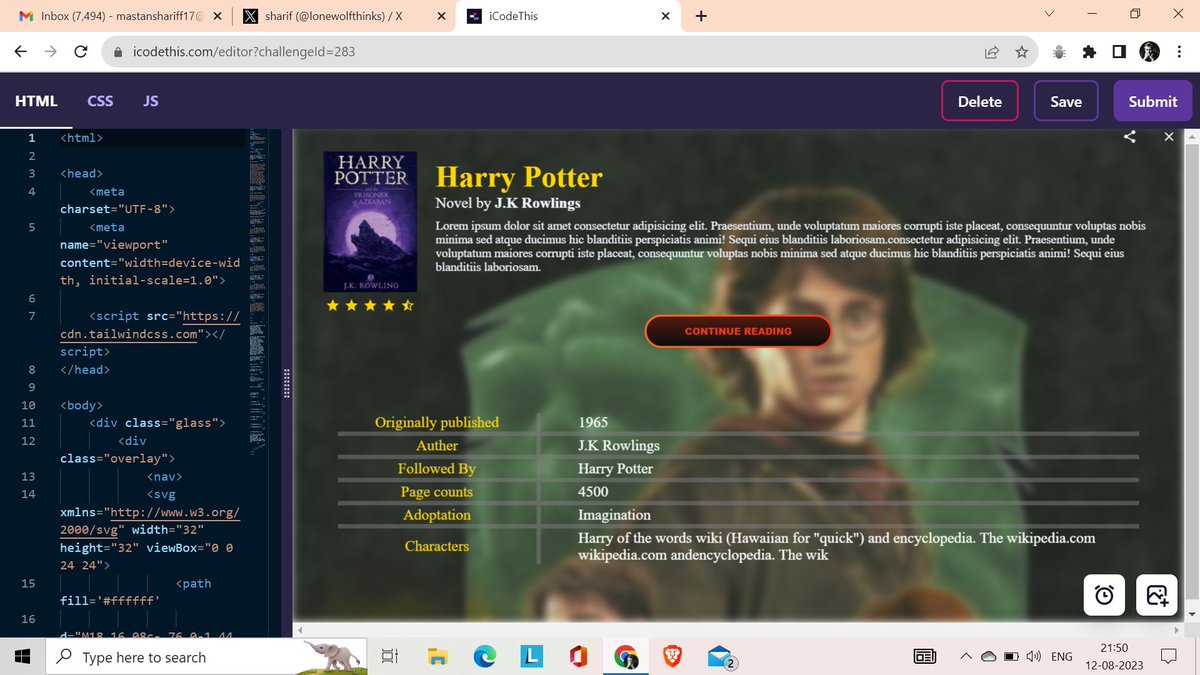1200x675 pixels.
Task: Open the blue L app on taskbar
Action: click(532, 657)
